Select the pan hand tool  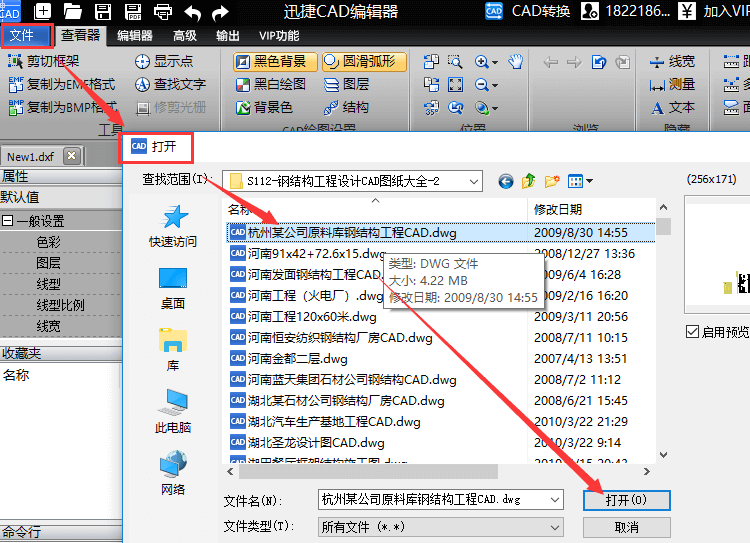coord(516,61)
